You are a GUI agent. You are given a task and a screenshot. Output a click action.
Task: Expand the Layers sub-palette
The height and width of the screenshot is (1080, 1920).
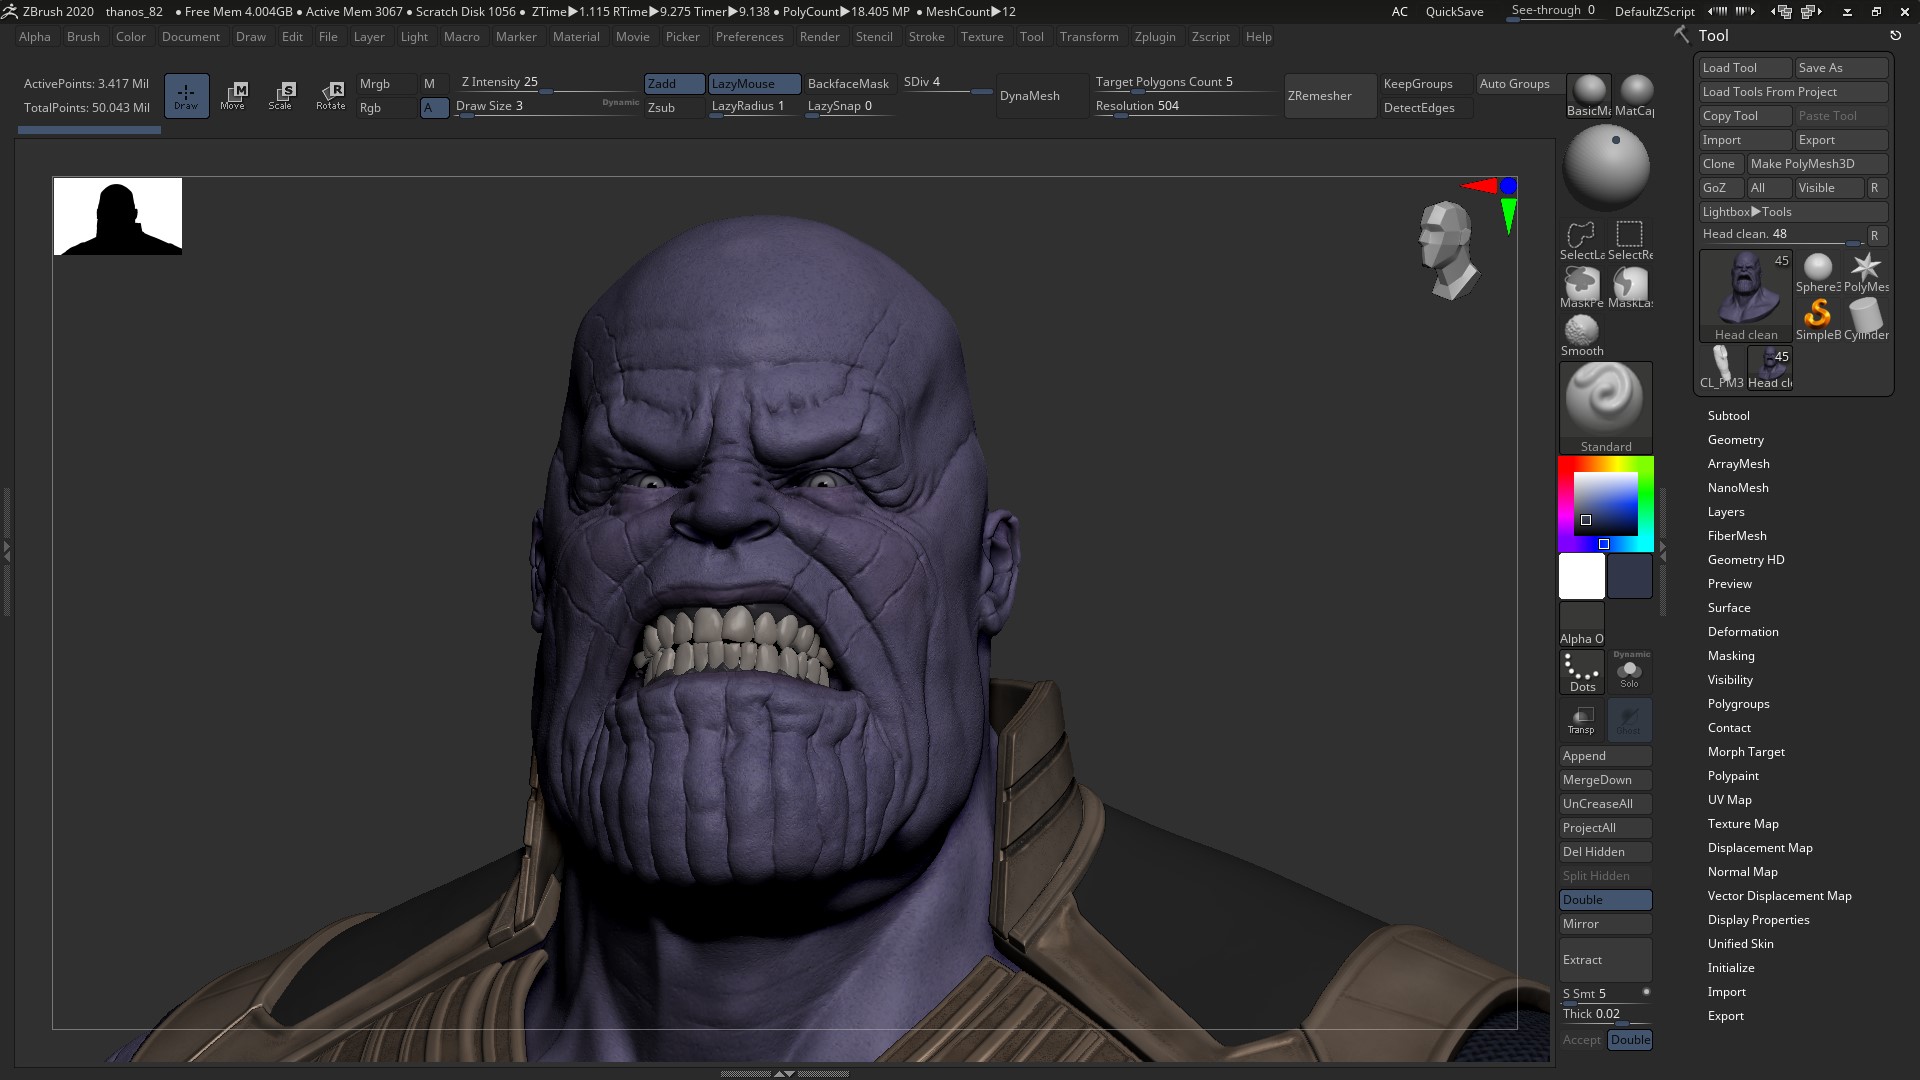pyautogui.click(x=1726, y=512)
